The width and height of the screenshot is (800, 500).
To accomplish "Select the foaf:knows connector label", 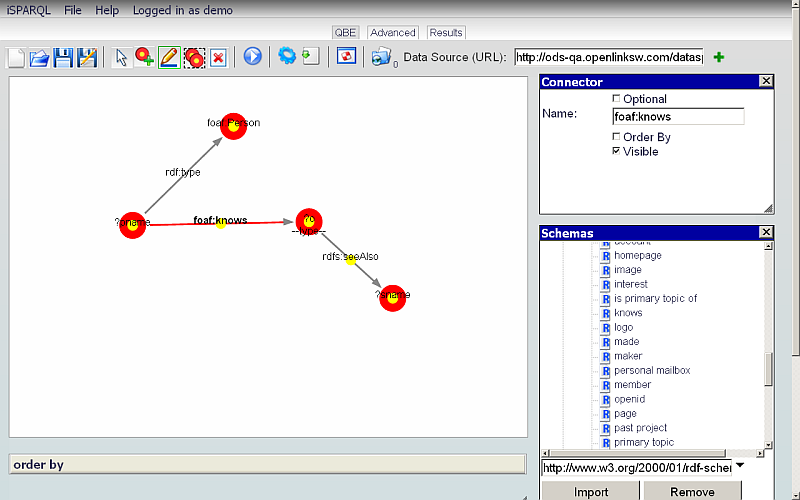I will (x=220, y=220).
